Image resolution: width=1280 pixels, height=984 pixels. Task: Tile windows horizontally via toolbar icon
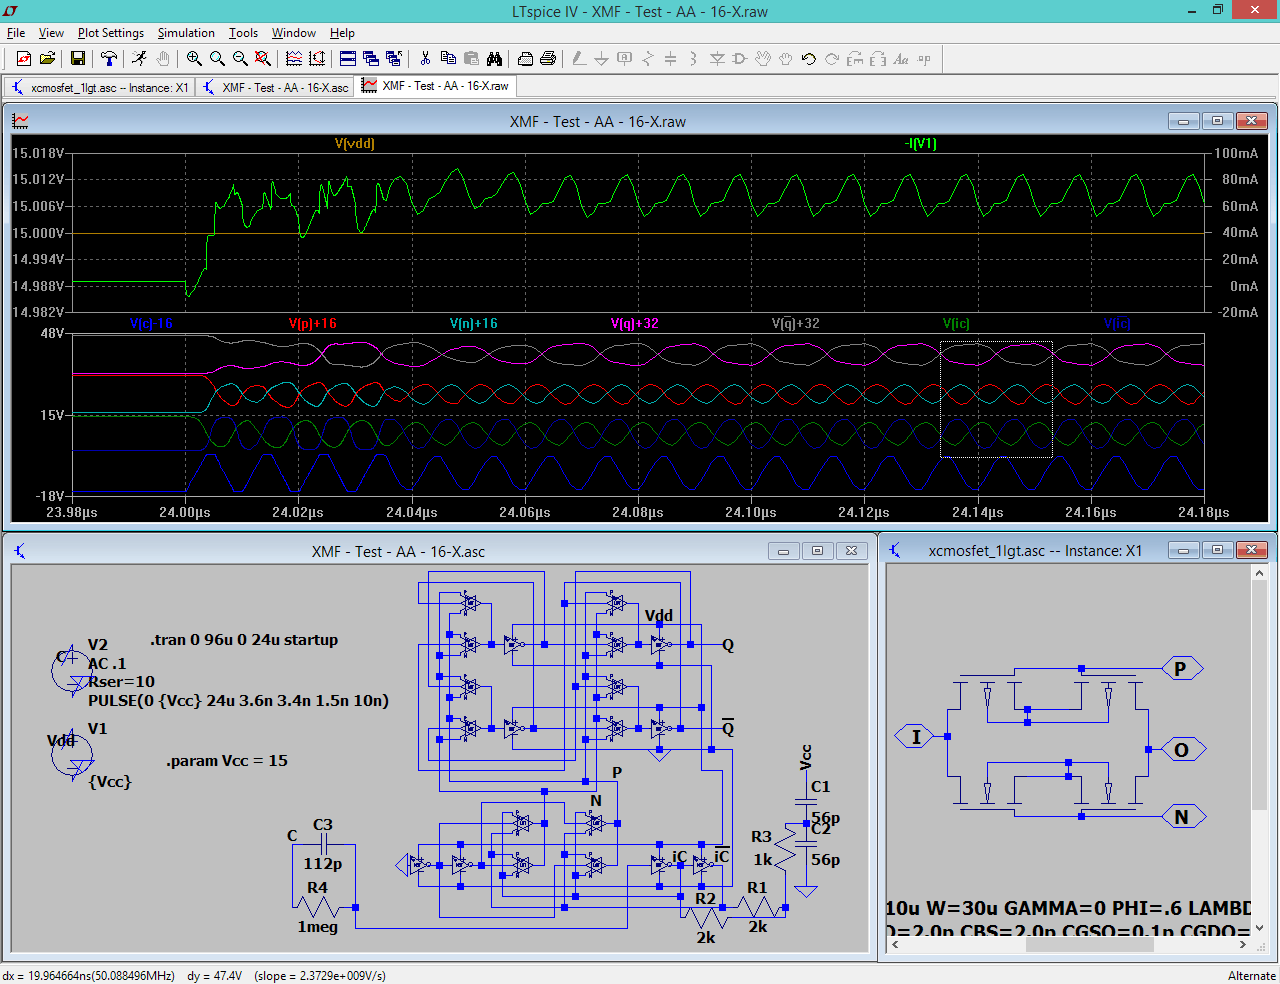point(348,59)
